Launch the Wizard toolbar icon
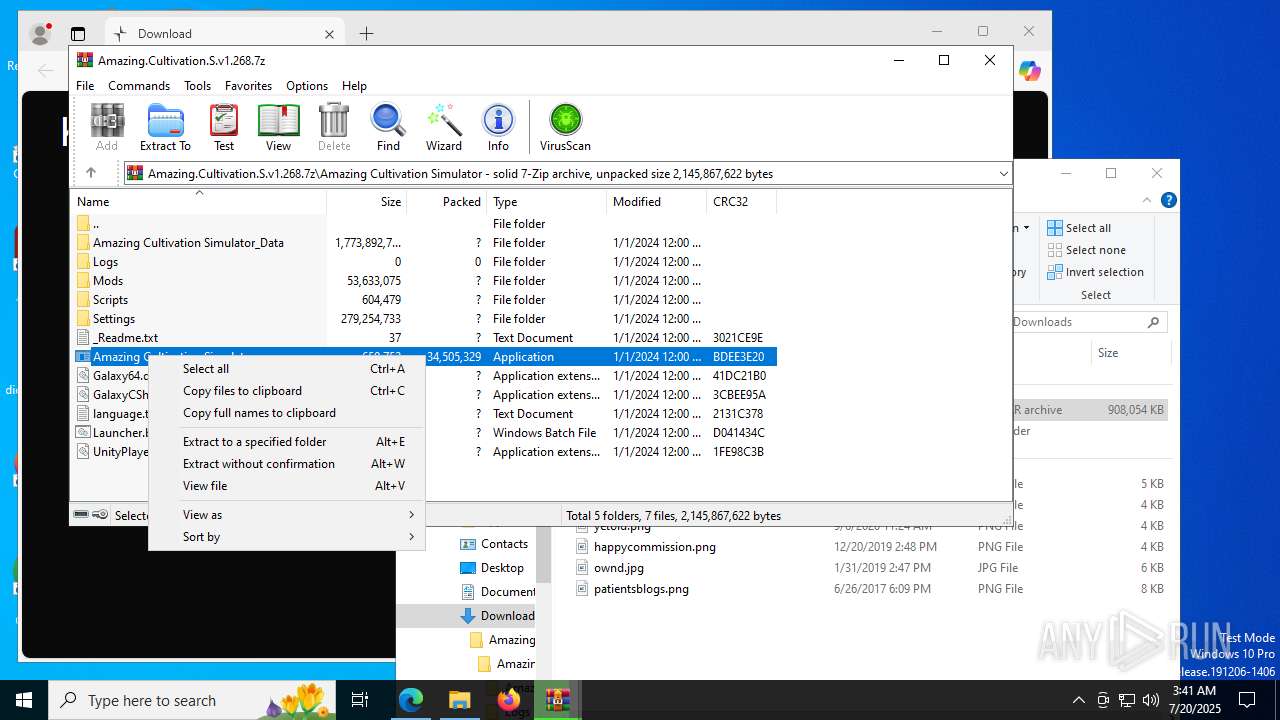The width and height of the screenshot is (1280, 720). pyautogui.click(x=444, y=128)
